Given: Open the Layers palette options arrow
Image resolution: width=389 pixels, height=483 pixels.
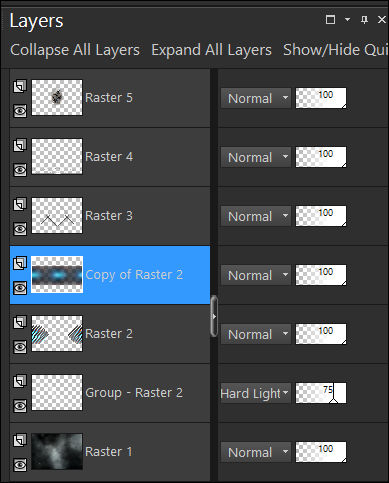Looking at the screenshot, I should pos(347,20).
